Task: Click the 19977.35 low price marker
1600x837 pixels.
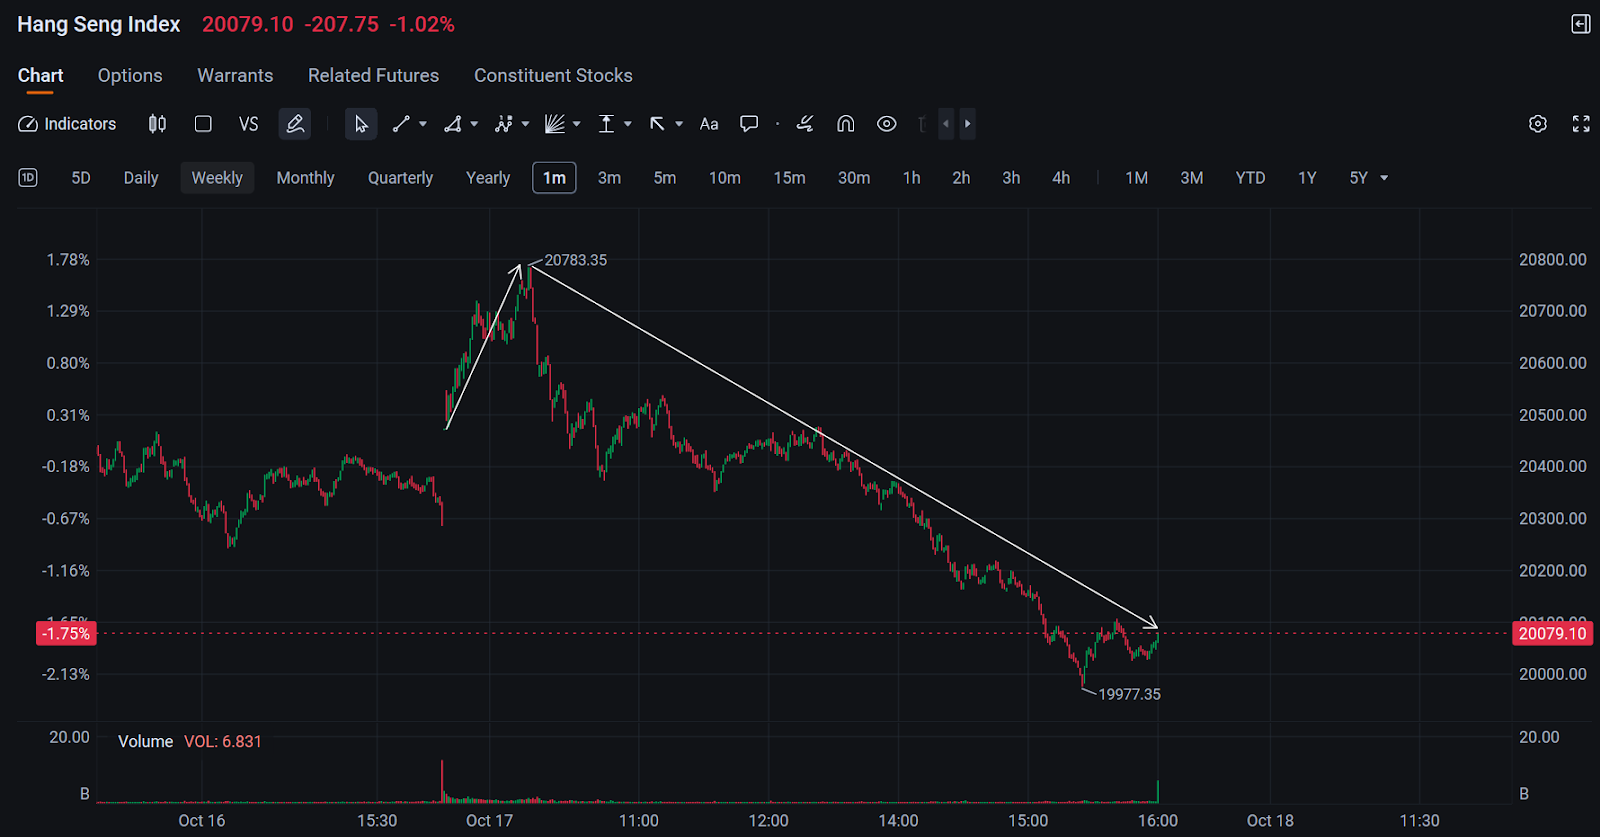Action: 1129,694
